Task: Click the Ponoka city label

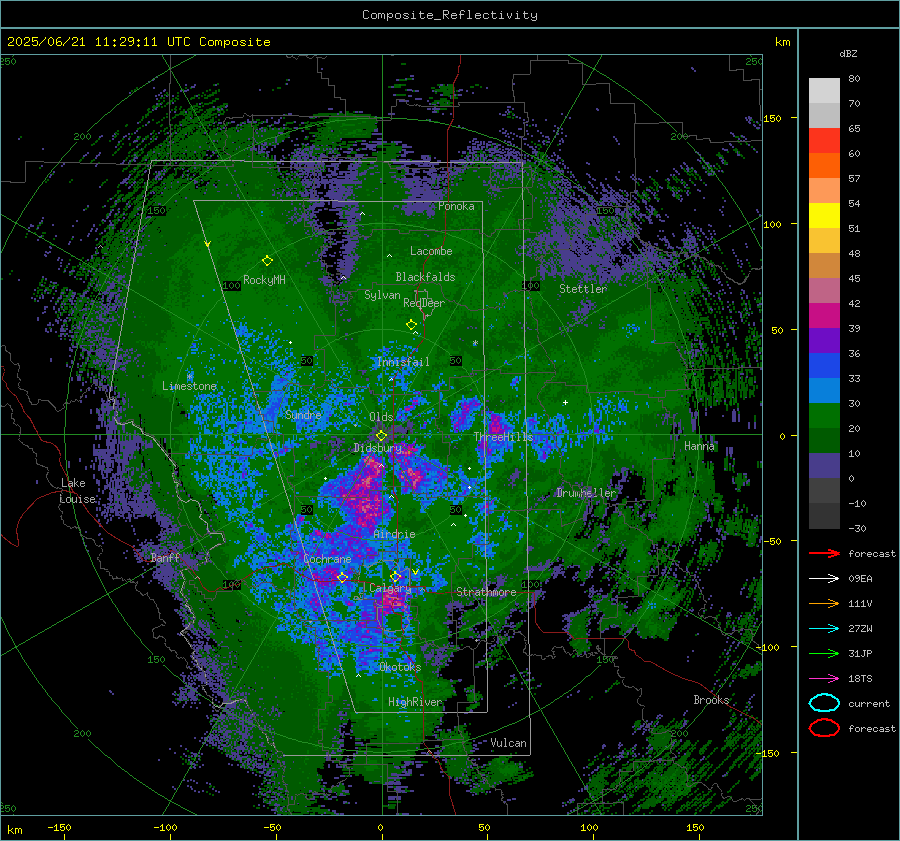Action: (456, 206)
